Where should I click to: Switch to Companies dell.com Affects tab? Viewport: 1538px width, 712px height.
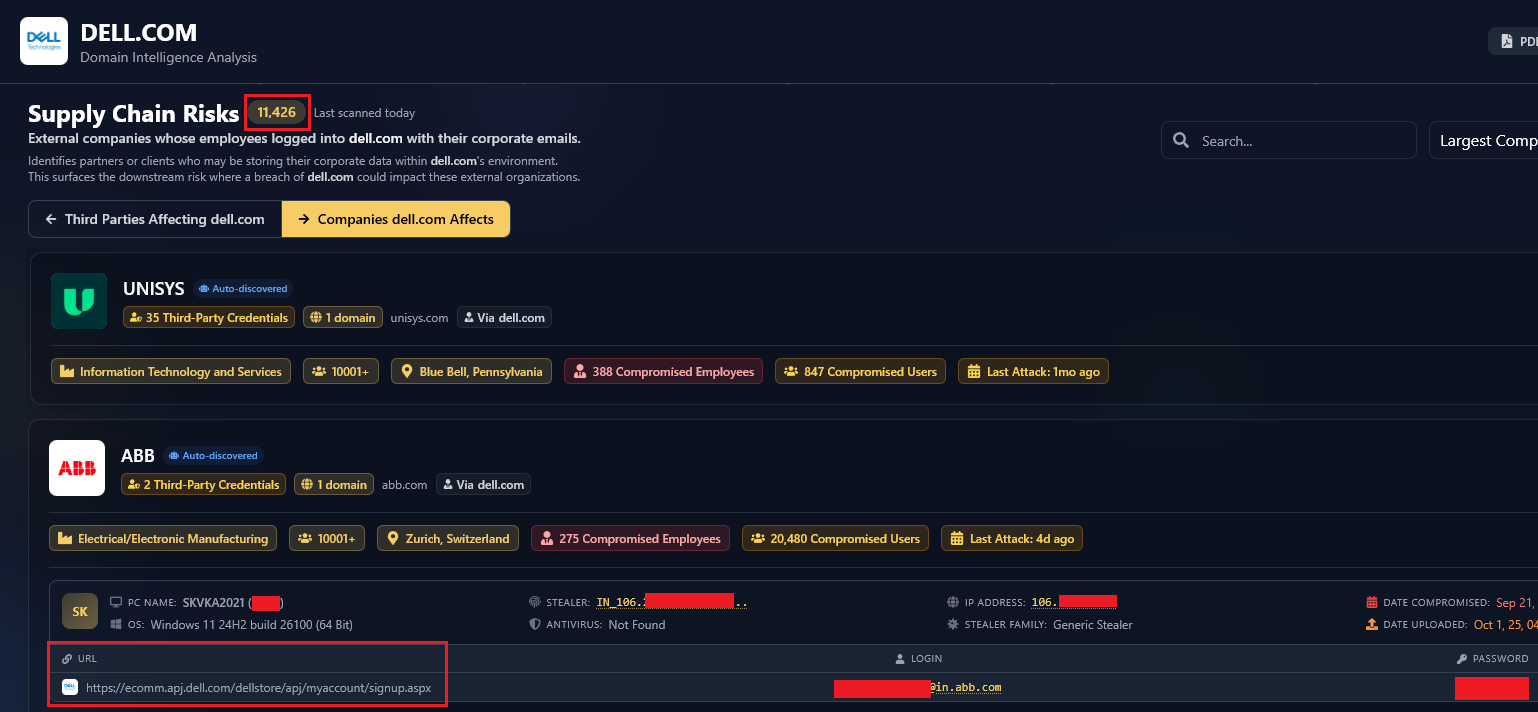(x=396, y=219)
